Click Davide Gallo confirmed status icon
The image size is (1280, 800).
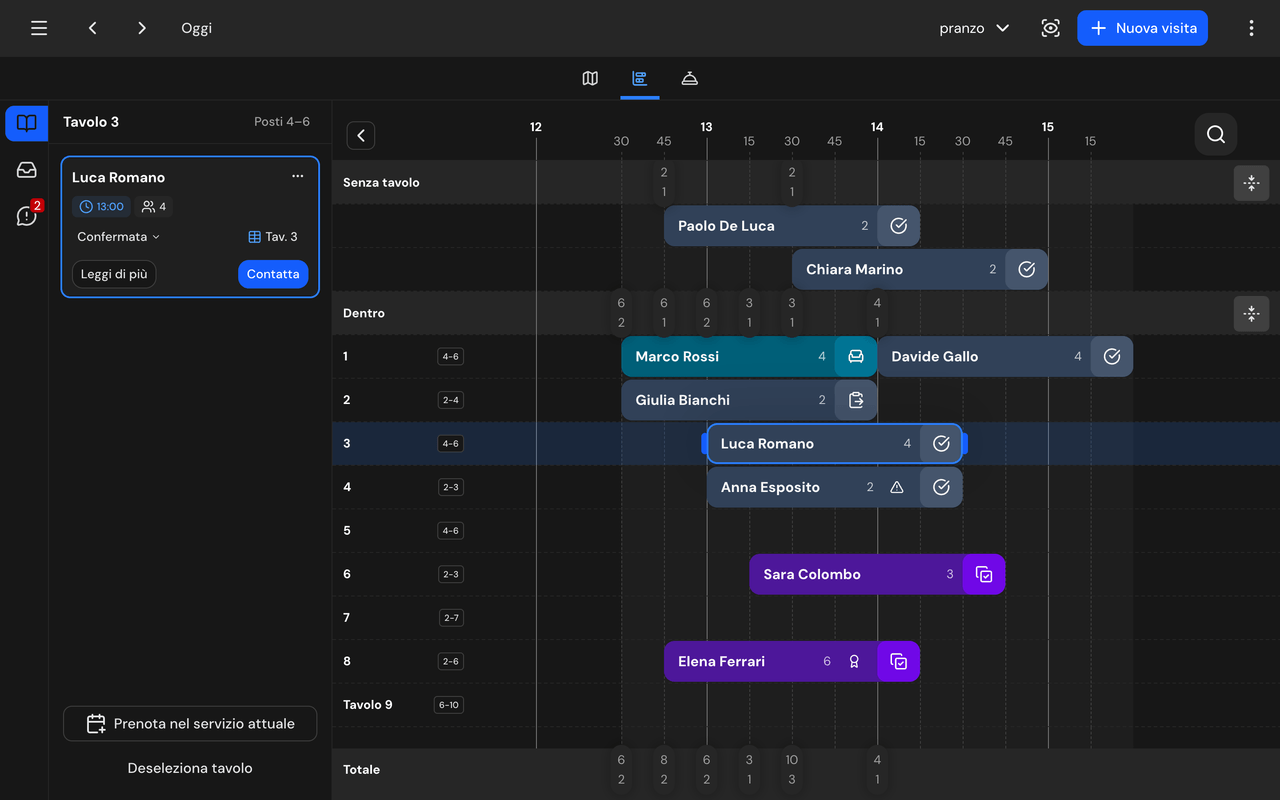(1112, 356)
